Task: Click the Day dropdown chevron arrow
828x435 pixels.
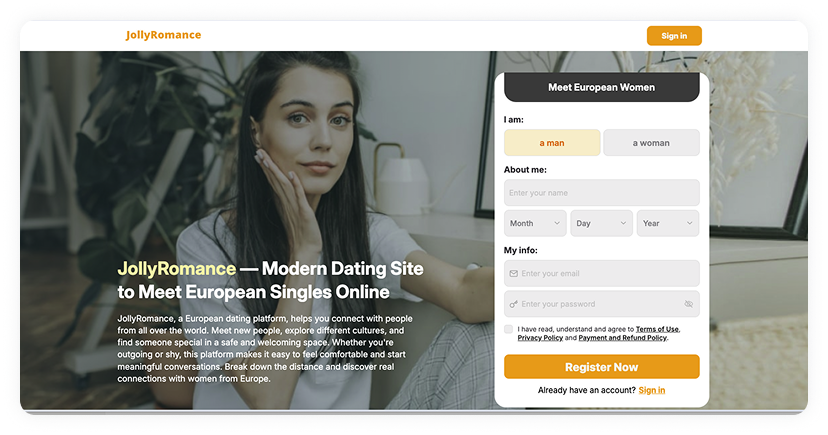Action: click(623, 223)
